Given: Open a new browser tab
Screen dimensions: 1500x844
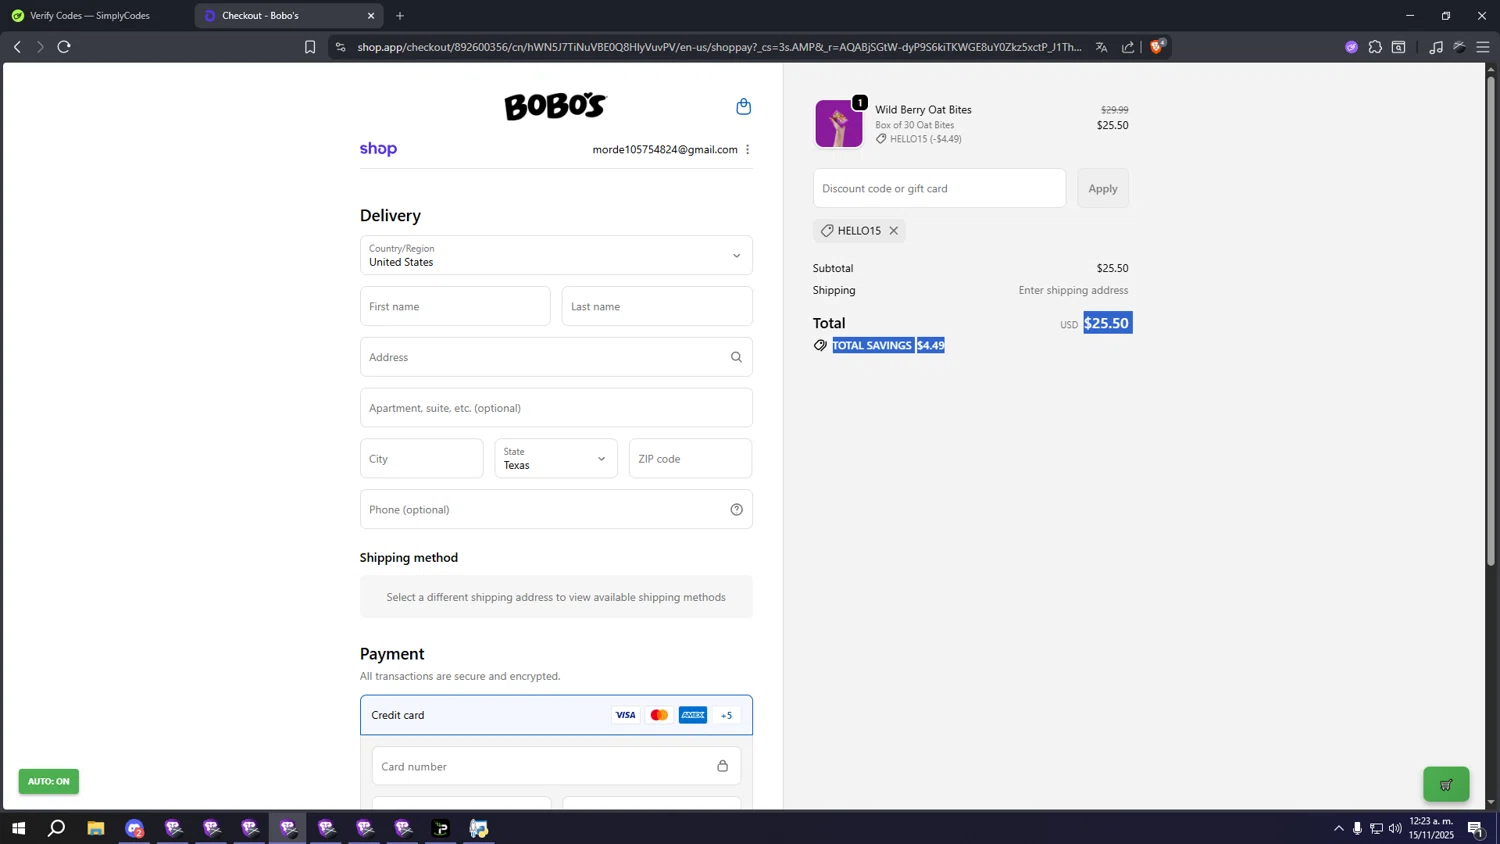Looking at the screenshot, I should click(x=400, y=16).
